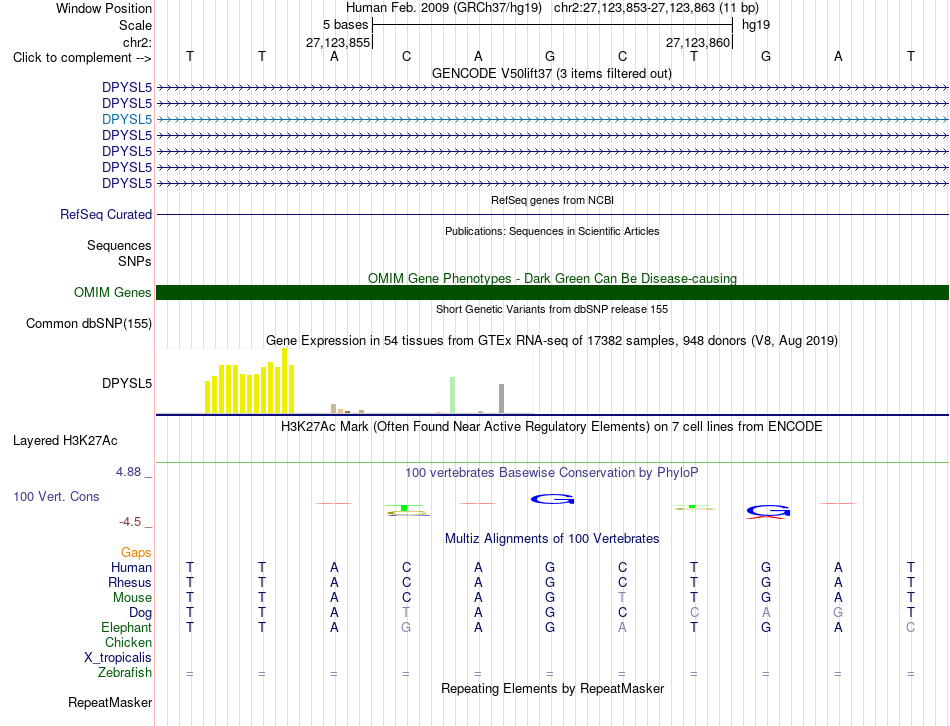Click 100 vertebrates Basewise Conservation title
Screen dimensions: 950x726
point(552,473)
